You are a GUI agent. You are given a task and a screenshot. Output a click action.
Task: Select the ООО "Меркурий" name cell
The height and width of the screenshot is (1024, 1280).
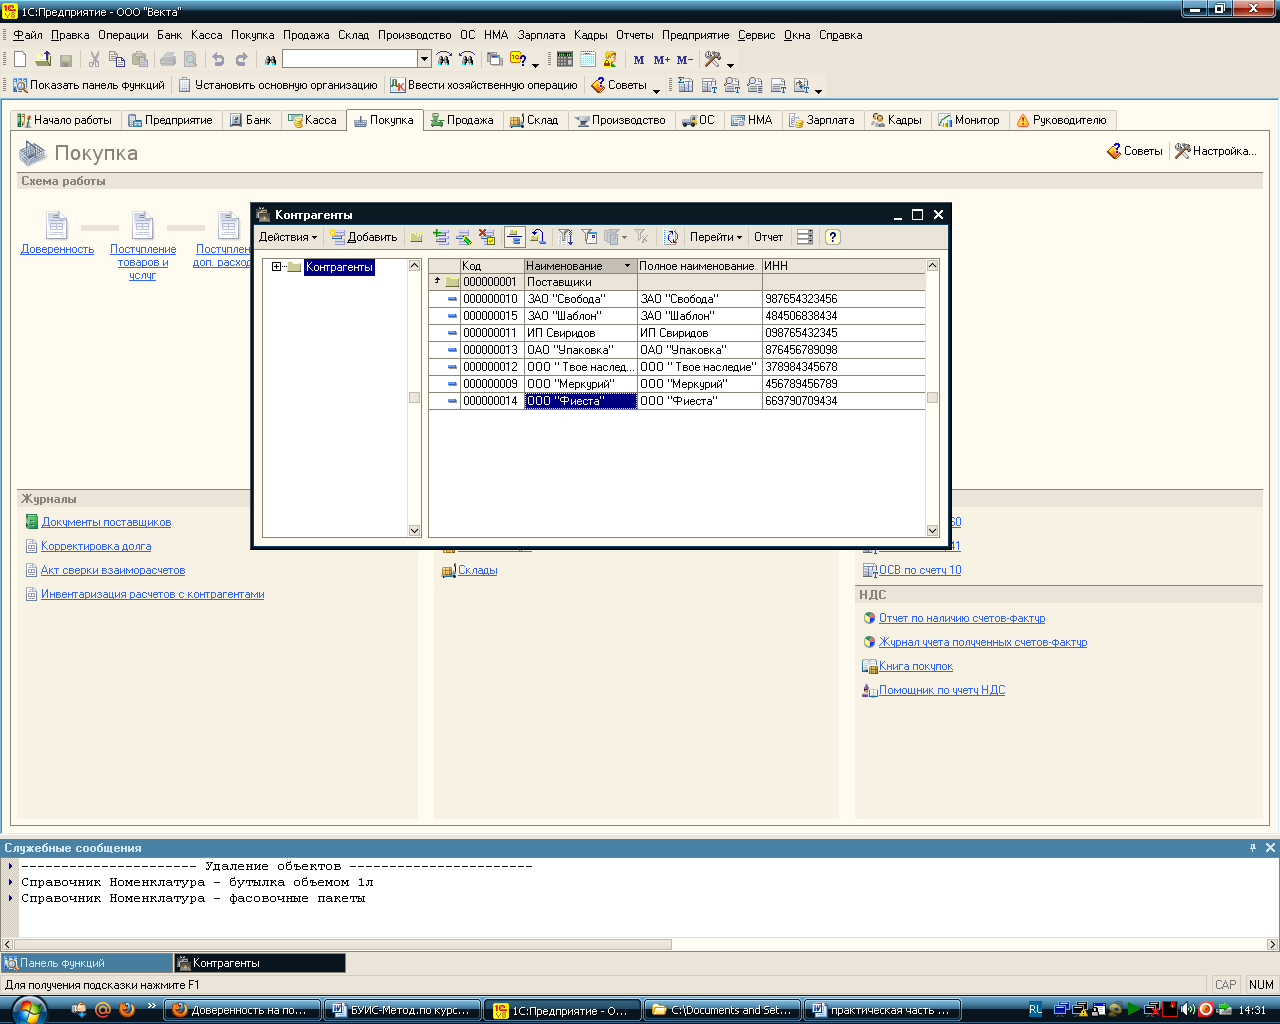point(581,384)
